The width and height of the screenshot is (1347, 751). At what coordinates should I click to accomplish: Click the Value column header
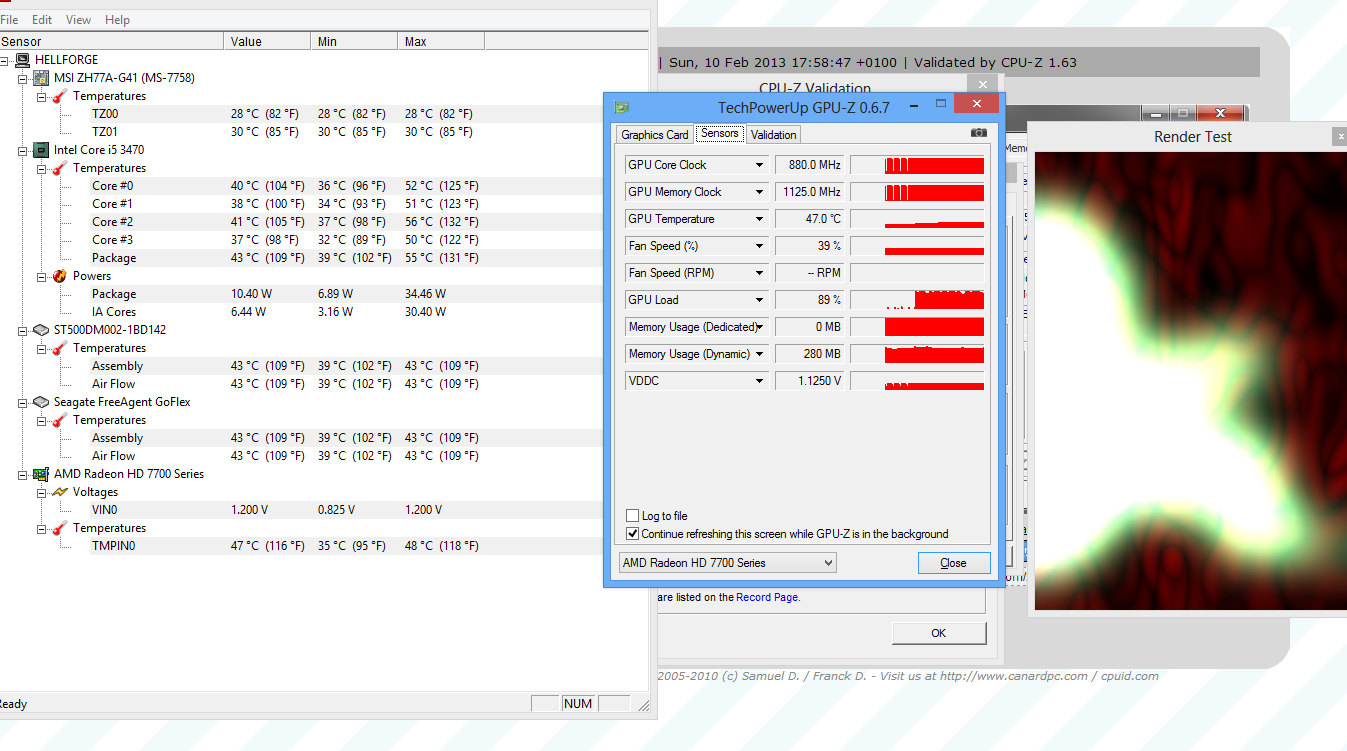(267, 41)
